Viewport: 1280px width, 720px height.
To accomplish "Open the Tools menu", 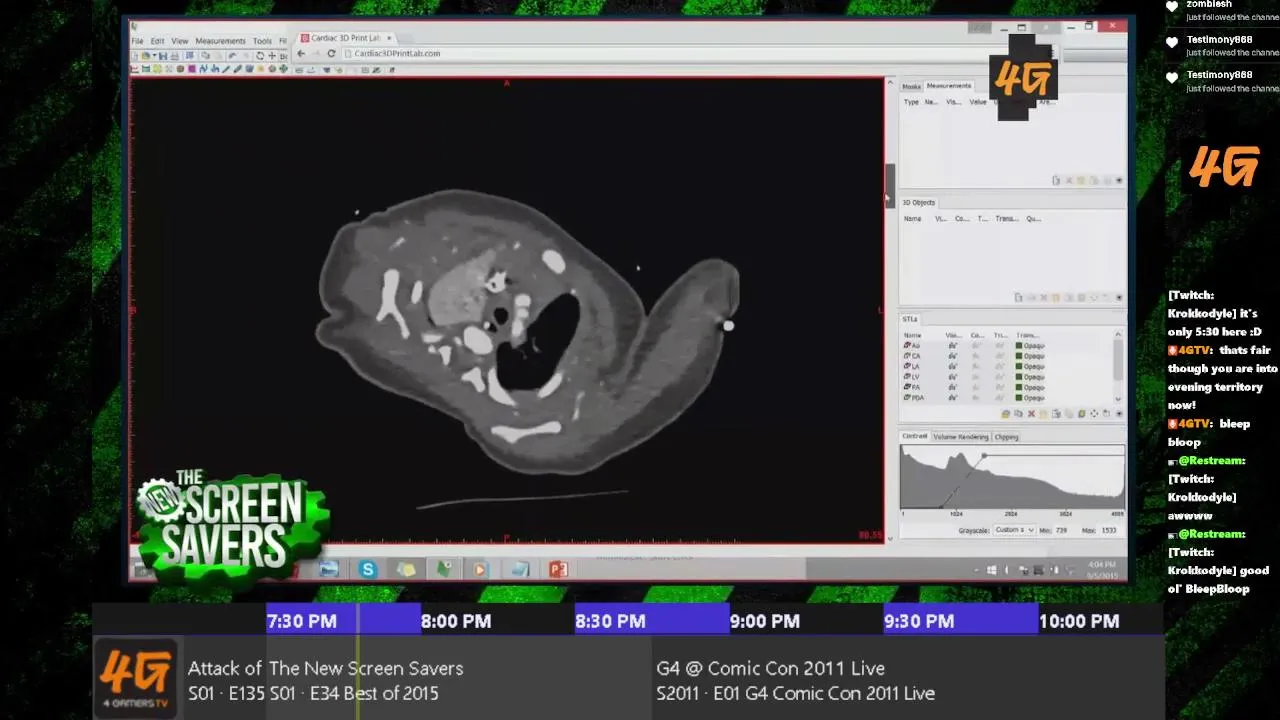I will 262,41.
